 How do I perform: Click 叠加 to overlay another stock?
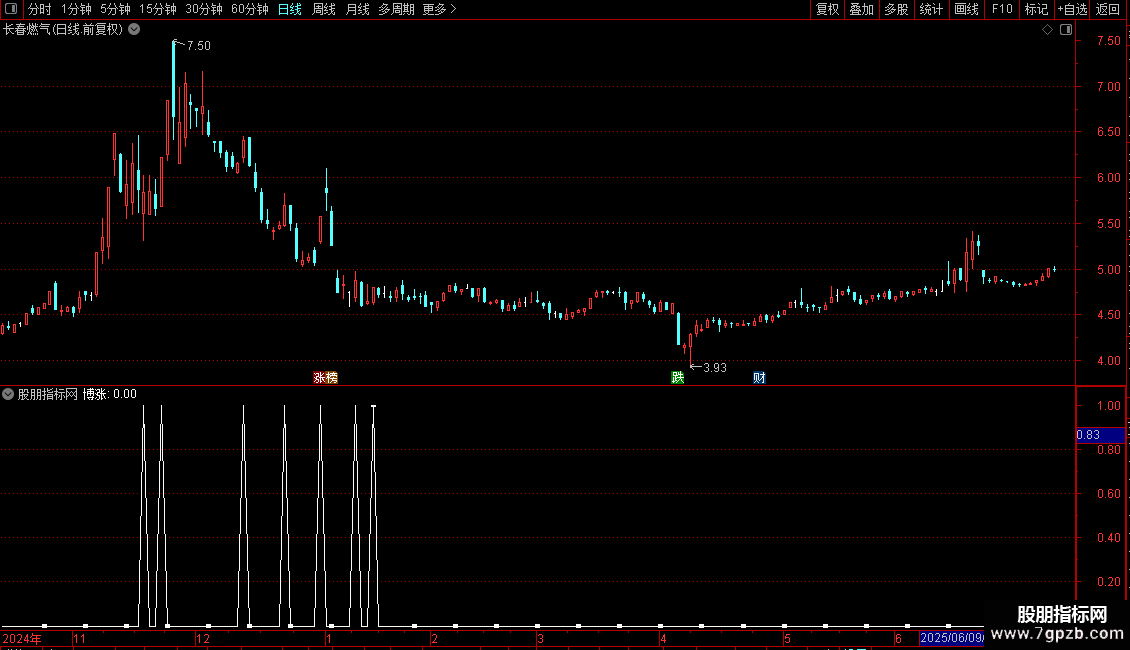pos(861,9)
